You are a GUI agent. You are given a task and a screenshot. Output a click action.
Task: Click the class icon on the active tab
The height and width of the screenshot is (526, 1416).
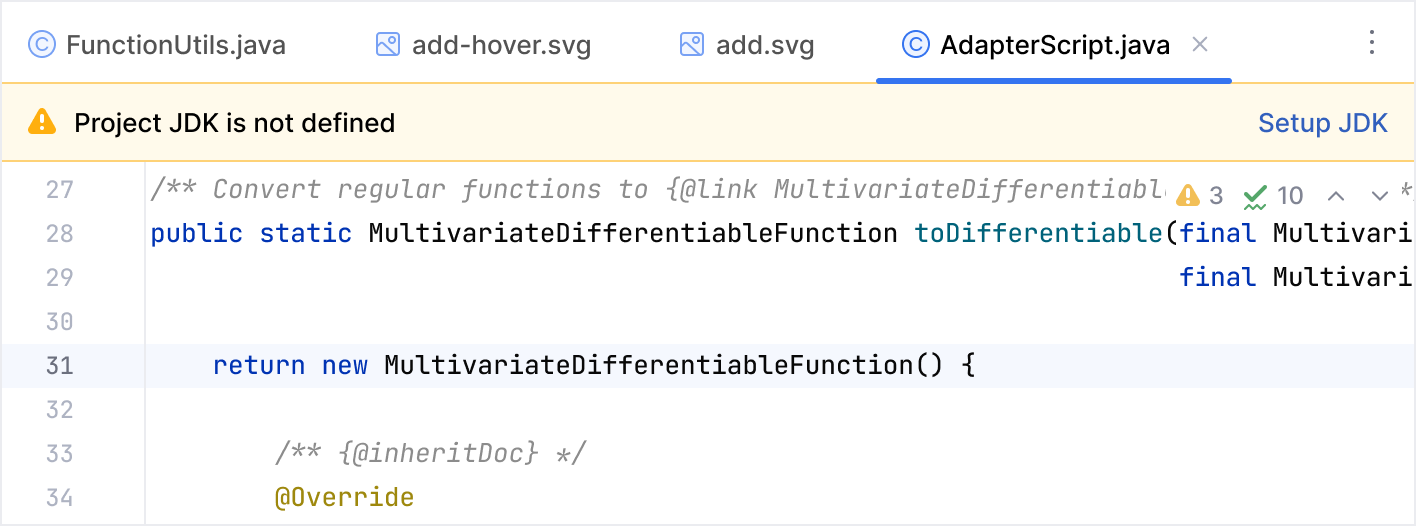[915, 45]
